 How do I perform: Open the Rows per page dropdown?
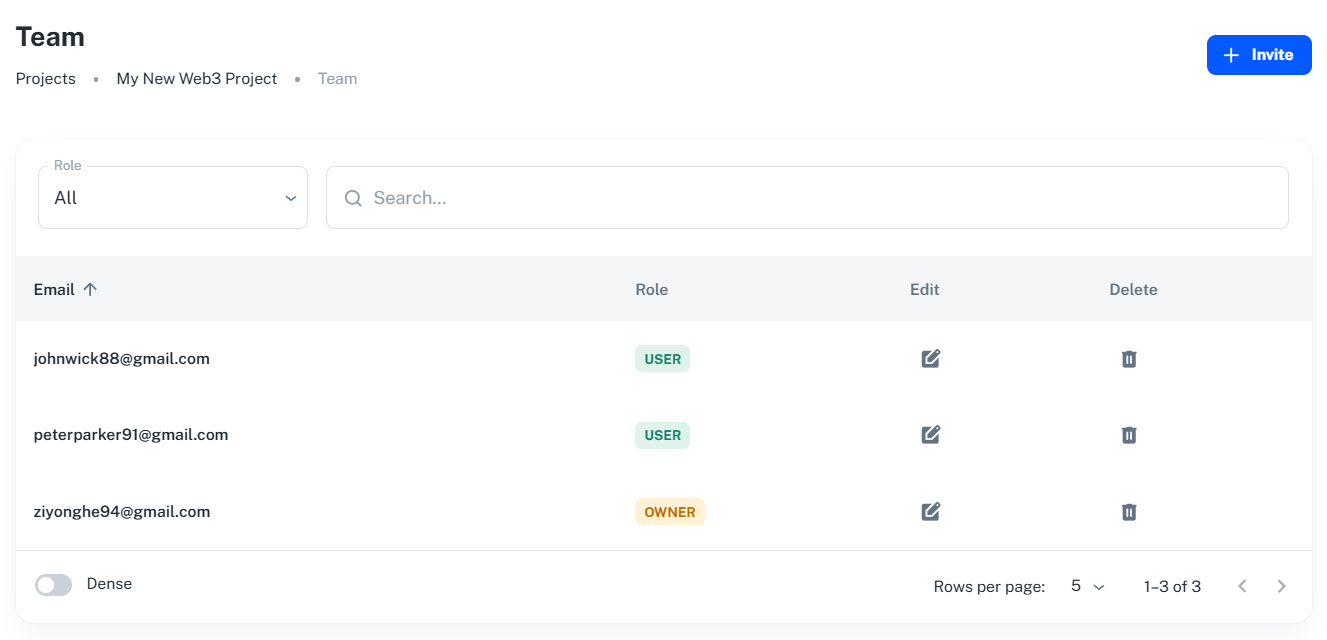pos(1087,586)
